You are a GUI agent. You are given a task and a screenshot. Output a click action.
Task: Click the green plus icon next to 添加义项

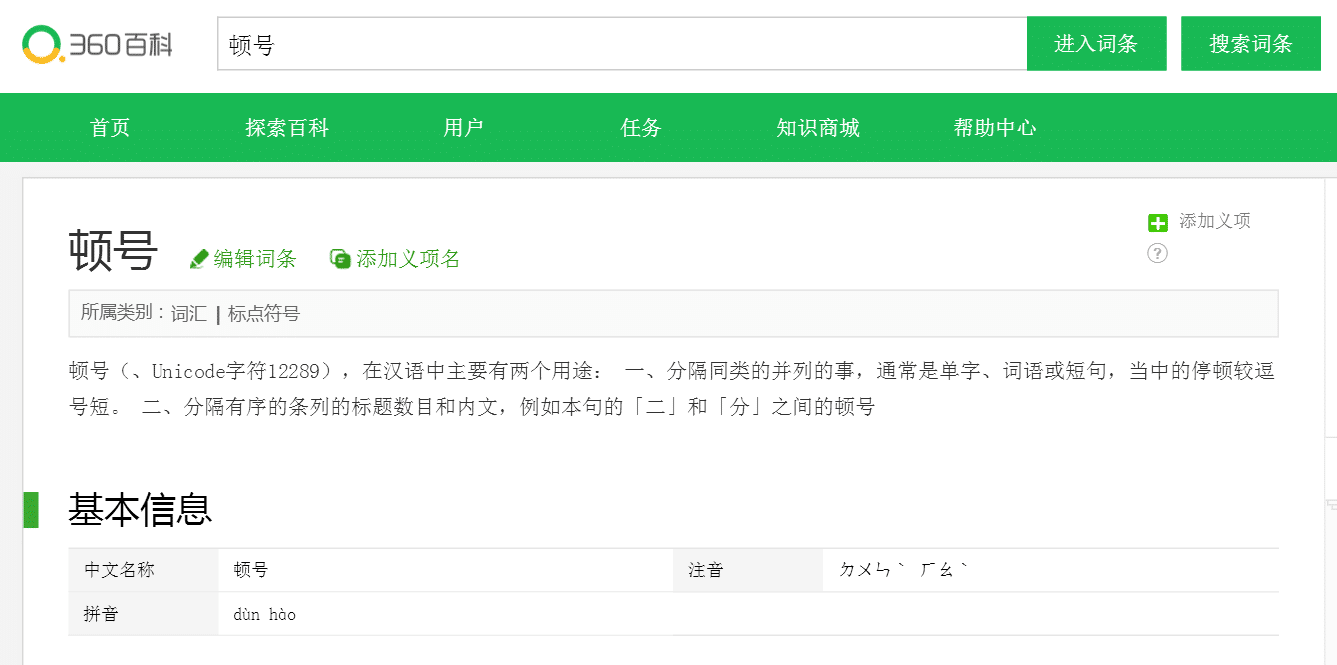1158,222
